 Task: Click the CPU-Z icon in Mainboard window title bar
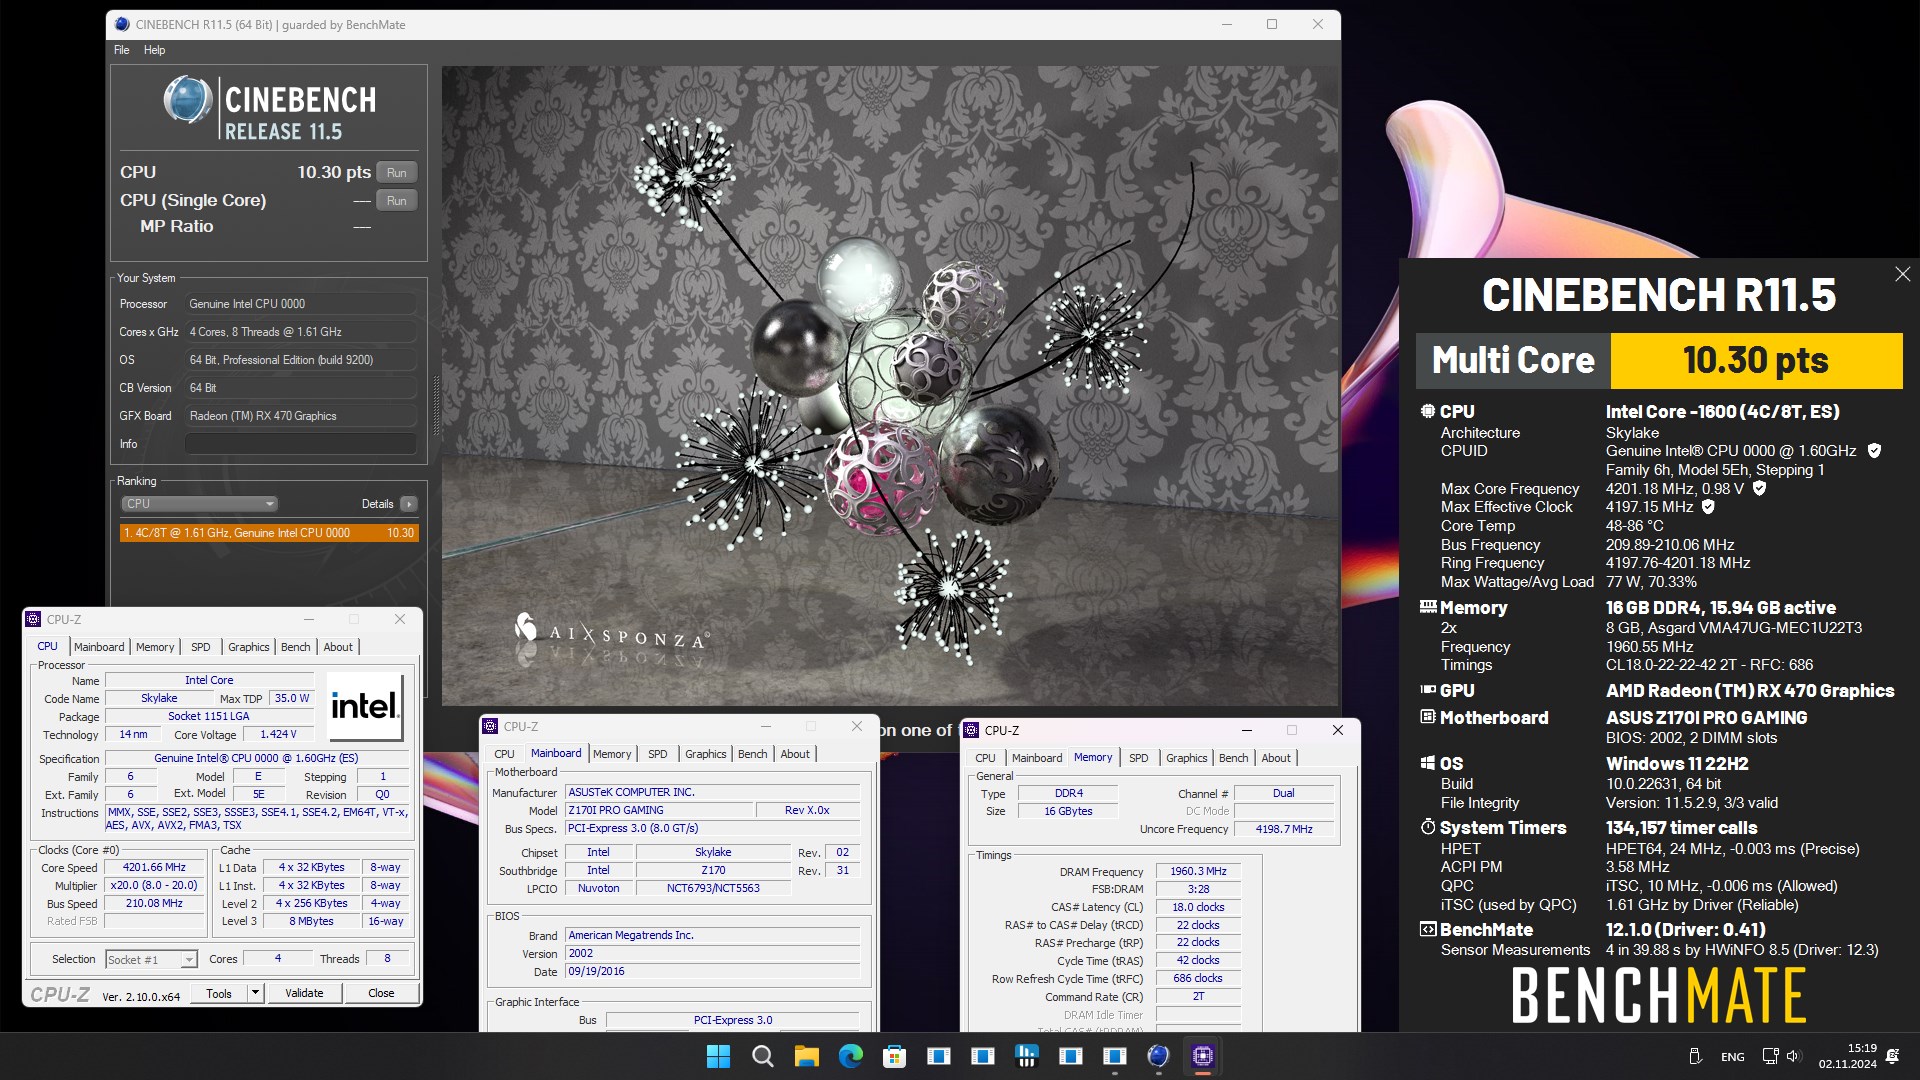tap(490, 727)
